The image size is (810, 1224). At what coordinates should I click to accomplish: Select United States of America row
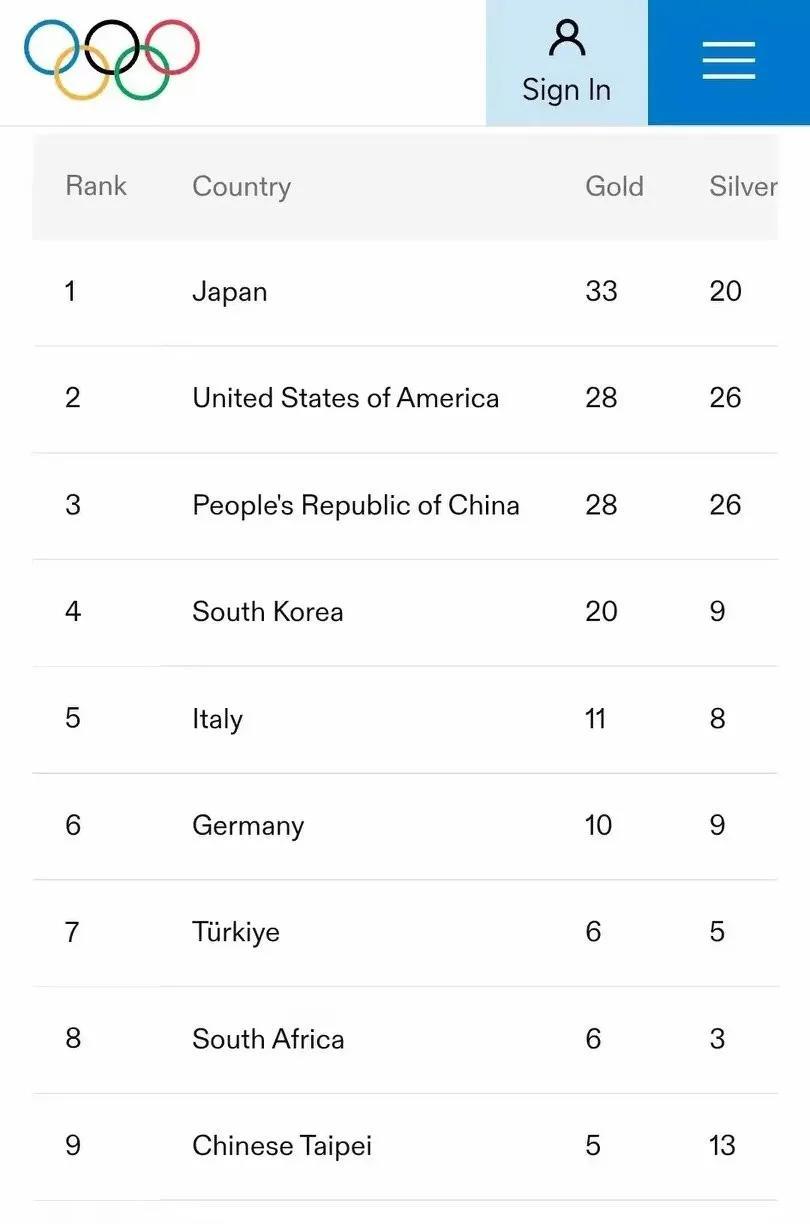coord(345,398)
